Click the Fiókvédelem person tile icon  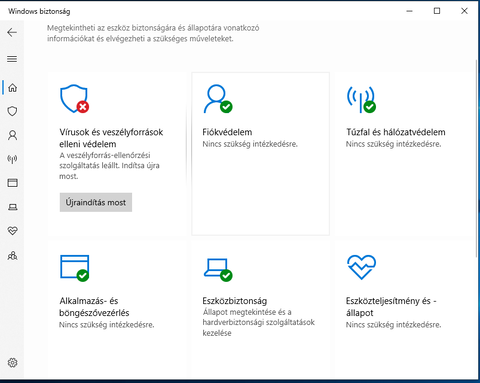coord(218,99)
